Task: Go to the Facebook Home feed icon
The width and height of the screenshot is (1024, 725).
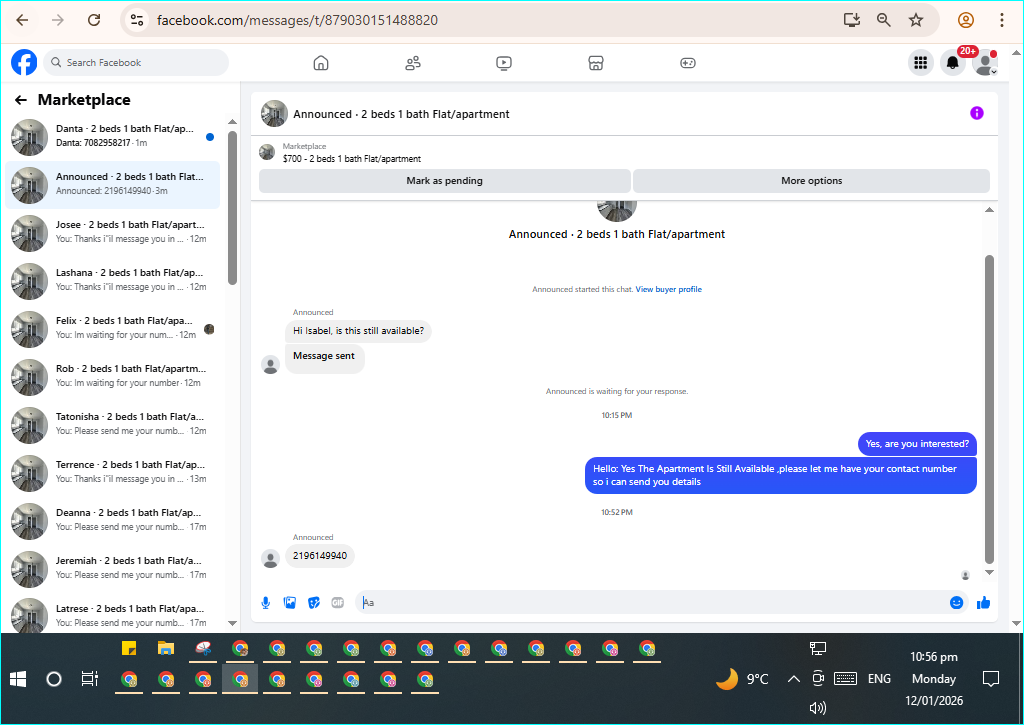Action: point(321,63)
